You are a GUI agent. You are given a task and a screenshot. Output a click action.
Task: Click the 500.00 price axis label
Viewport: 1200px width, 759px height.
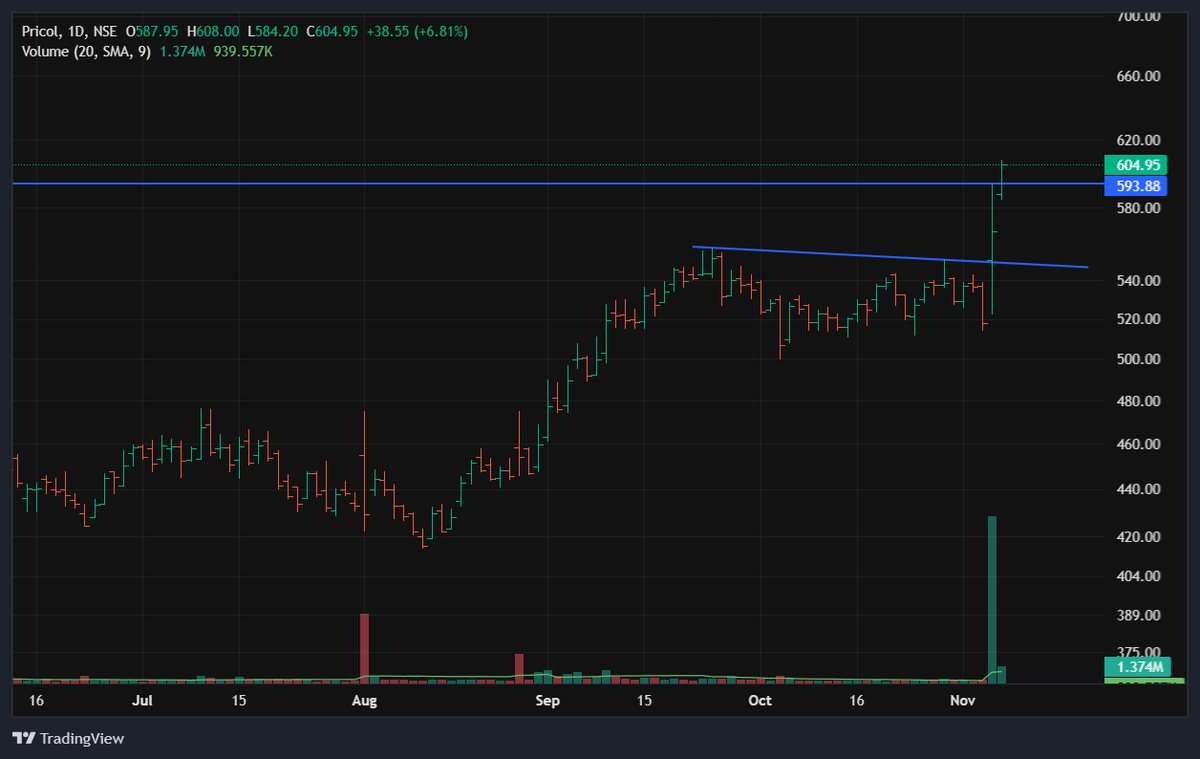point(1138,359)
